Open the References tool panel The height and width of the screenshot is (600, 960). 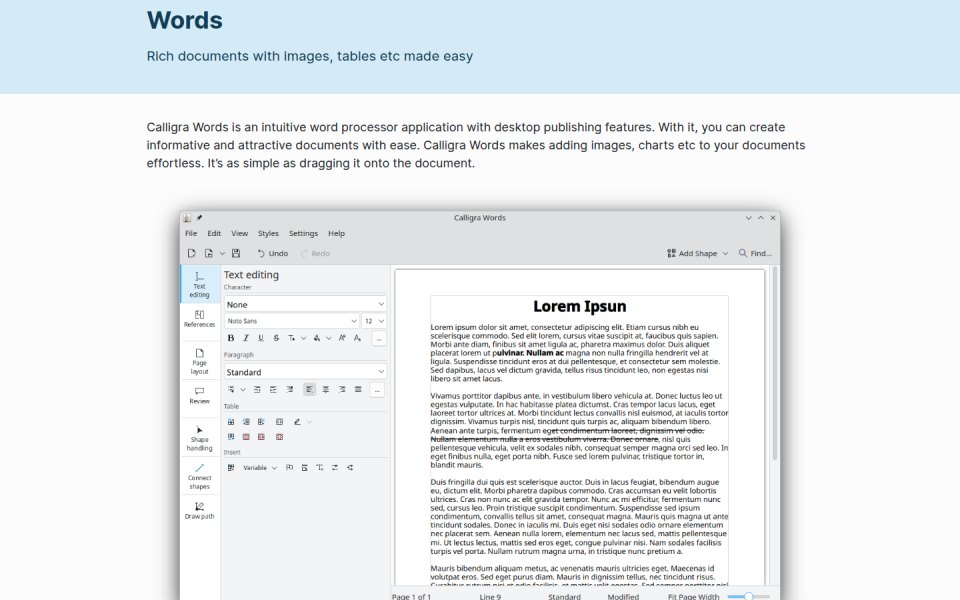pyautogui.click(x=200, y=319)
